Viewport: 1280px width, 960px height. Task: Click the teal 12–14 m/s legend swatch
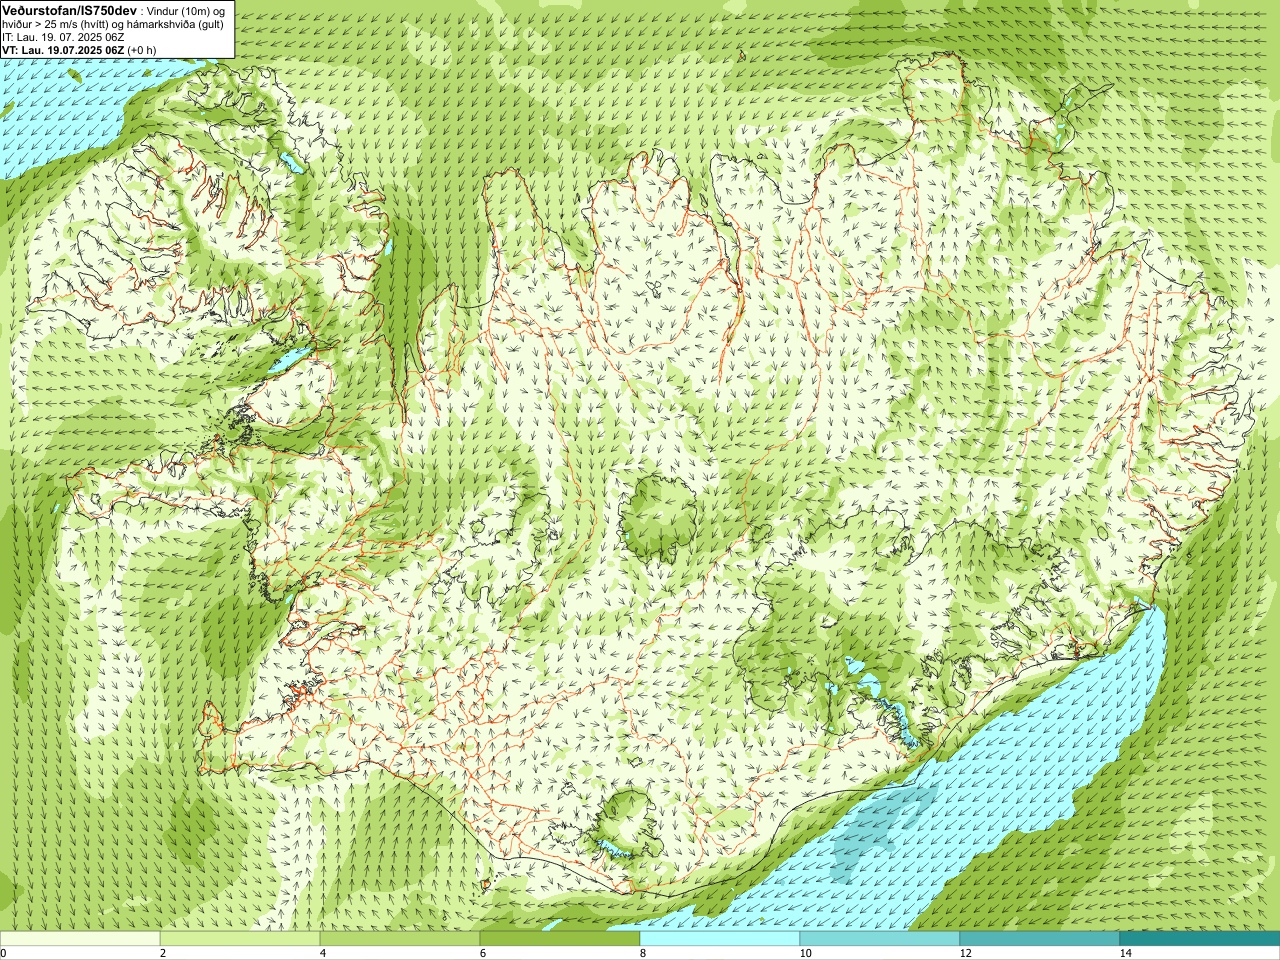(x=1040, y=939)
